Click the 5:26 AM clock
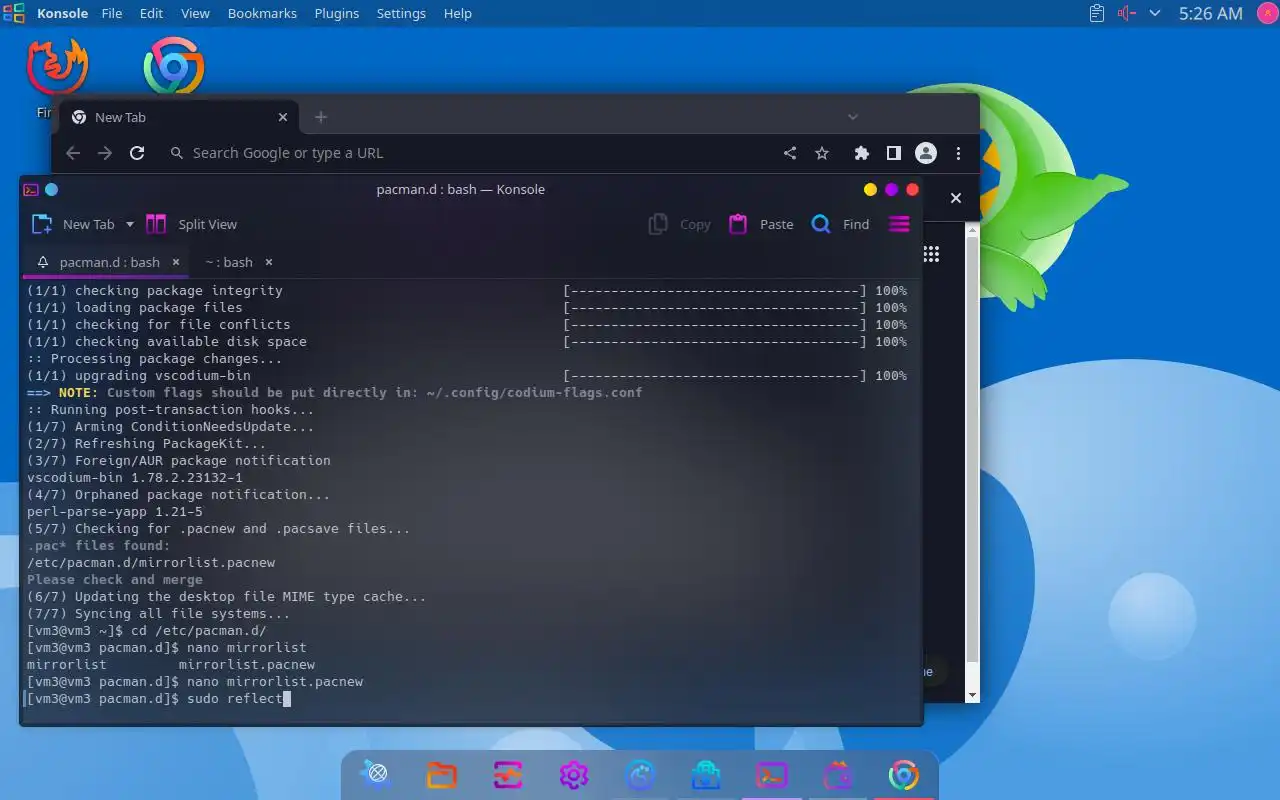The height and width of the screenshot is (800, 1280). [x=1210, y=13]
